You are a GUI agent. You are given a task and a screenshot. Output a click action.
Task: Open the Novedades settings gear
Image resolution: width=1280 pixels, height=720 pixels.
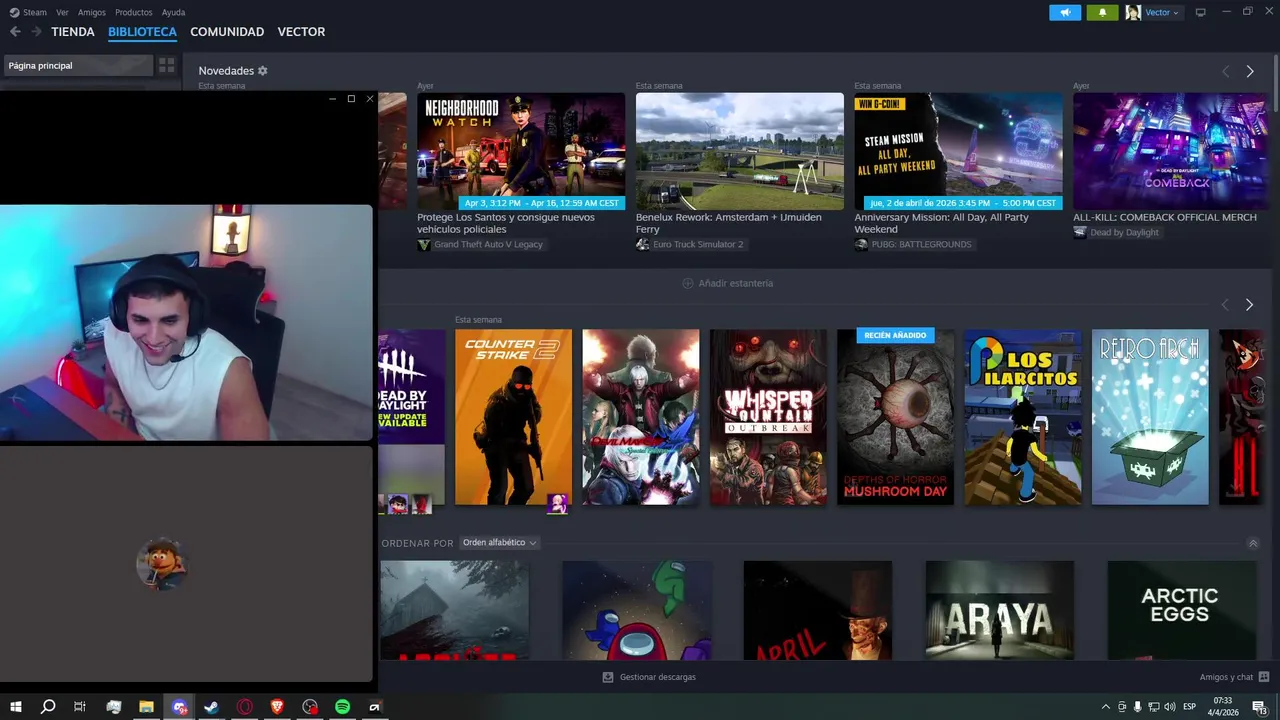[263, 71]
